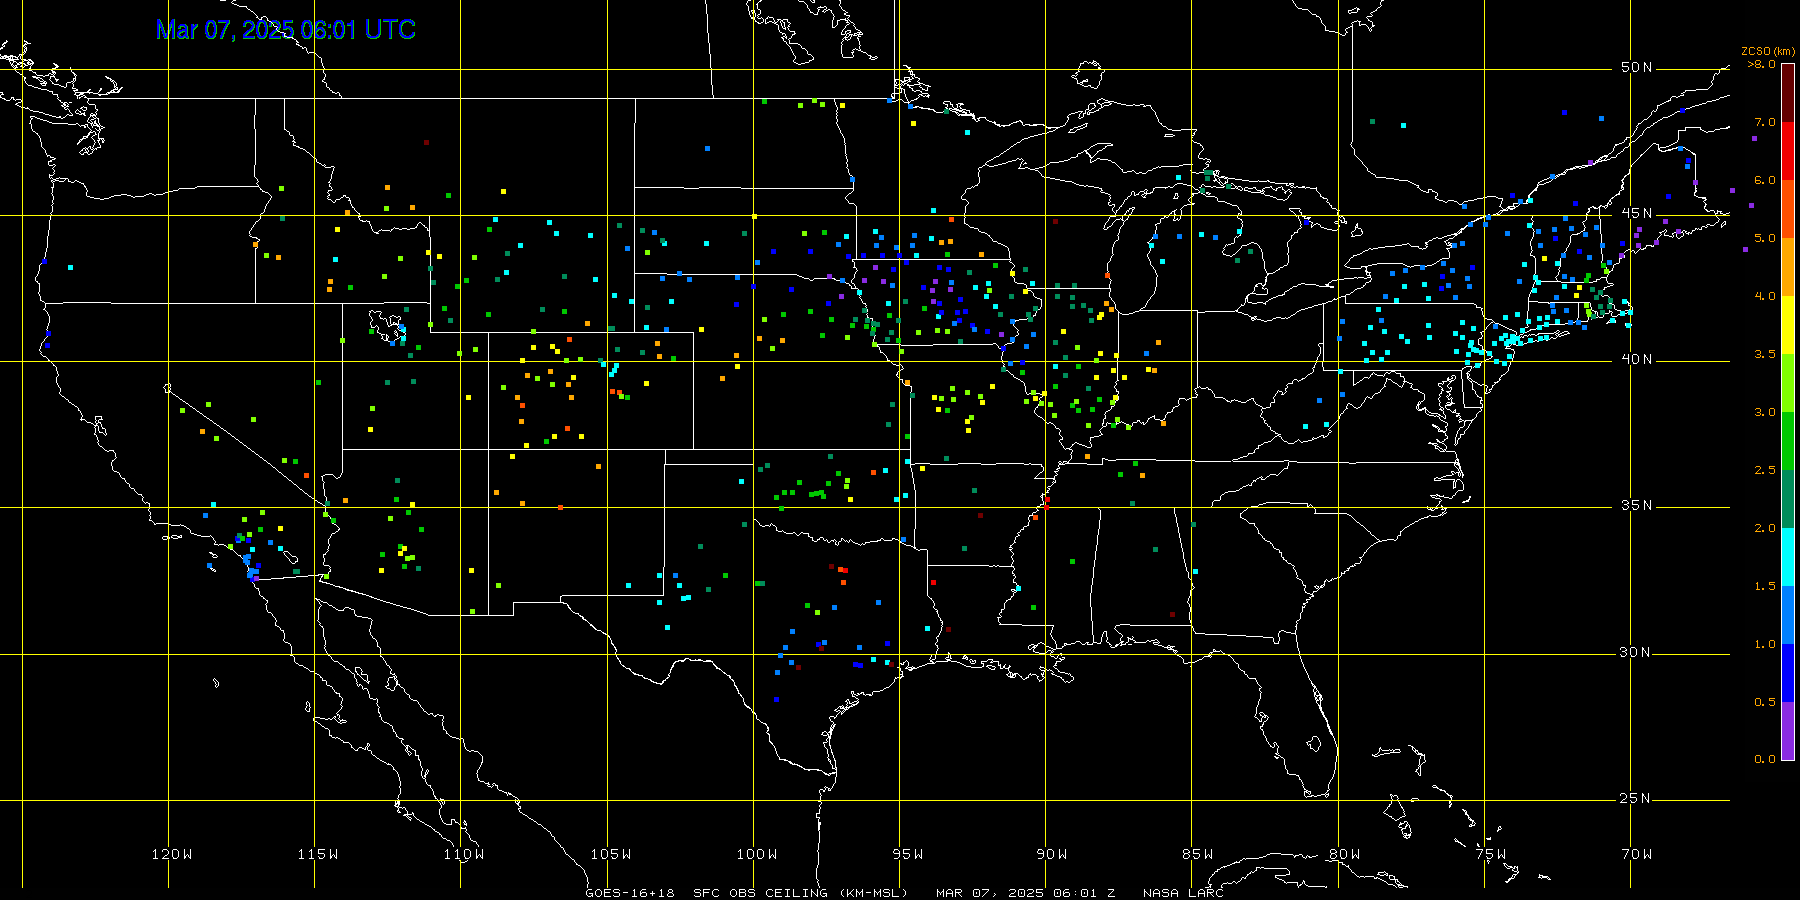The width and height of the screenshot is (1800, 900).
Task: Click the GOES-16+18 footer text
Action: click(630, 893)
